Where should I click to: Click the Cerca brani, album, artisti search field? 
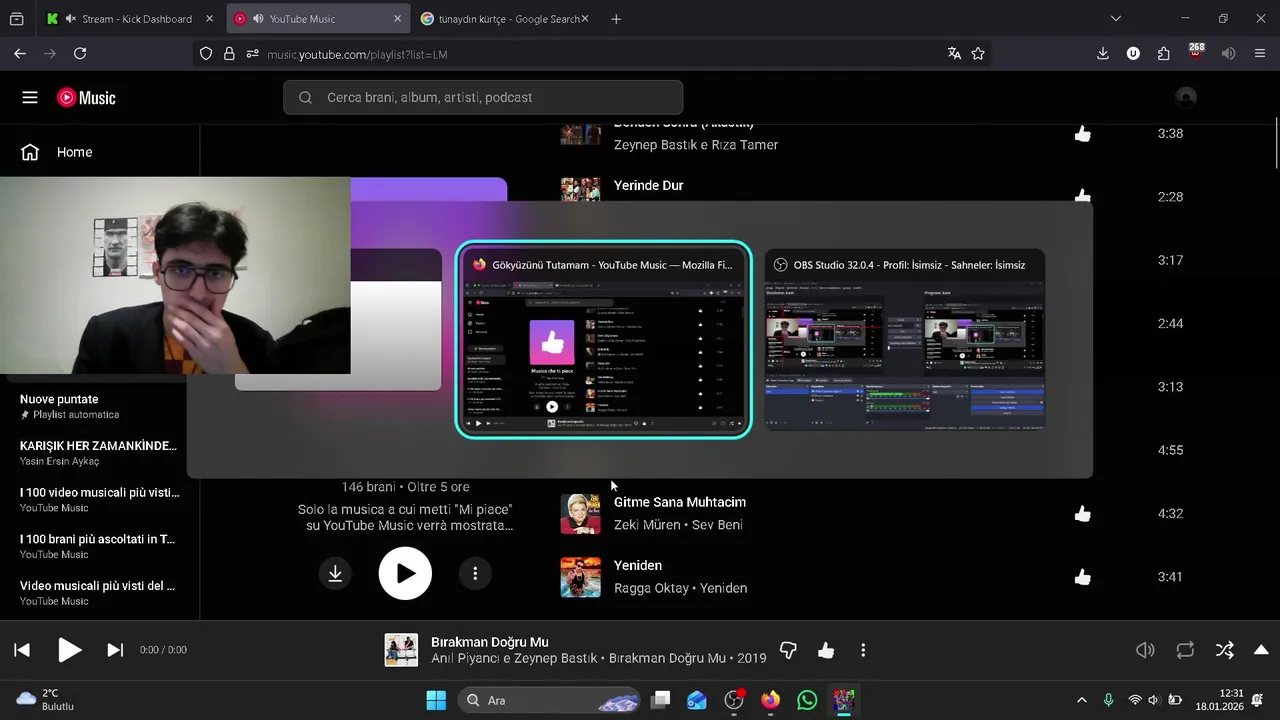pyautogui.click(x=483, y=97)
